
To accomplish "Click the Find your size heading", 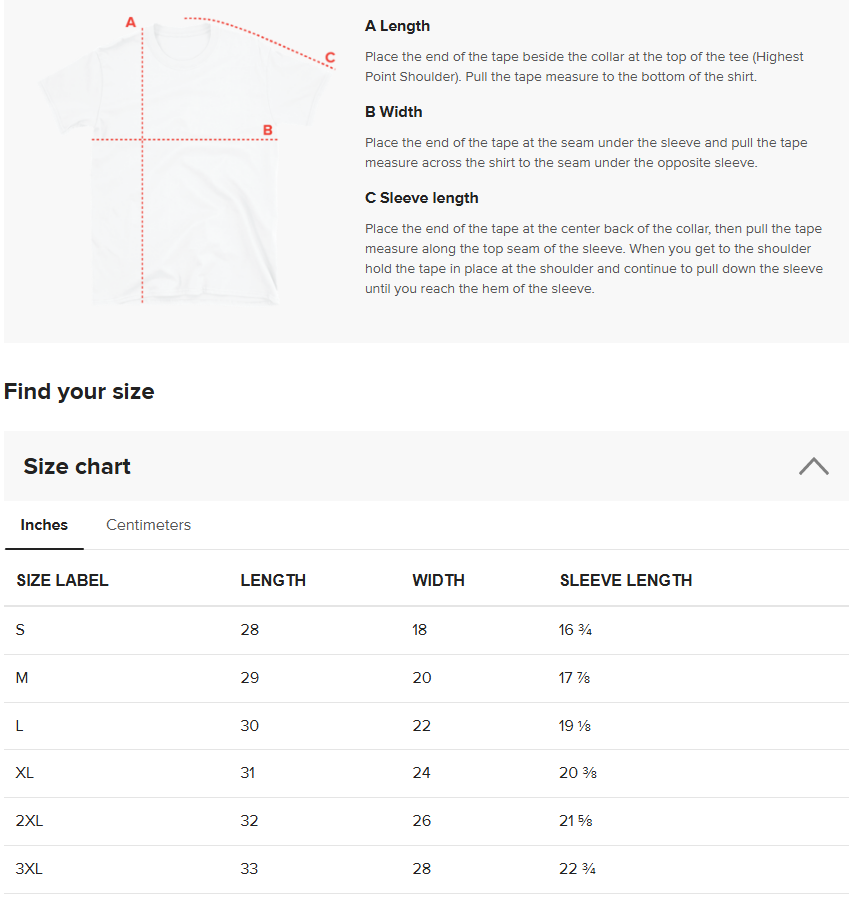I will 79,392.
